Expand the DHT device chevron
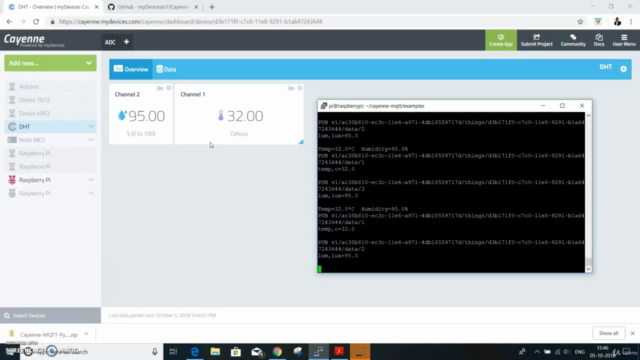Viewport: 640px width, 360px height. (x=91, y=127)
